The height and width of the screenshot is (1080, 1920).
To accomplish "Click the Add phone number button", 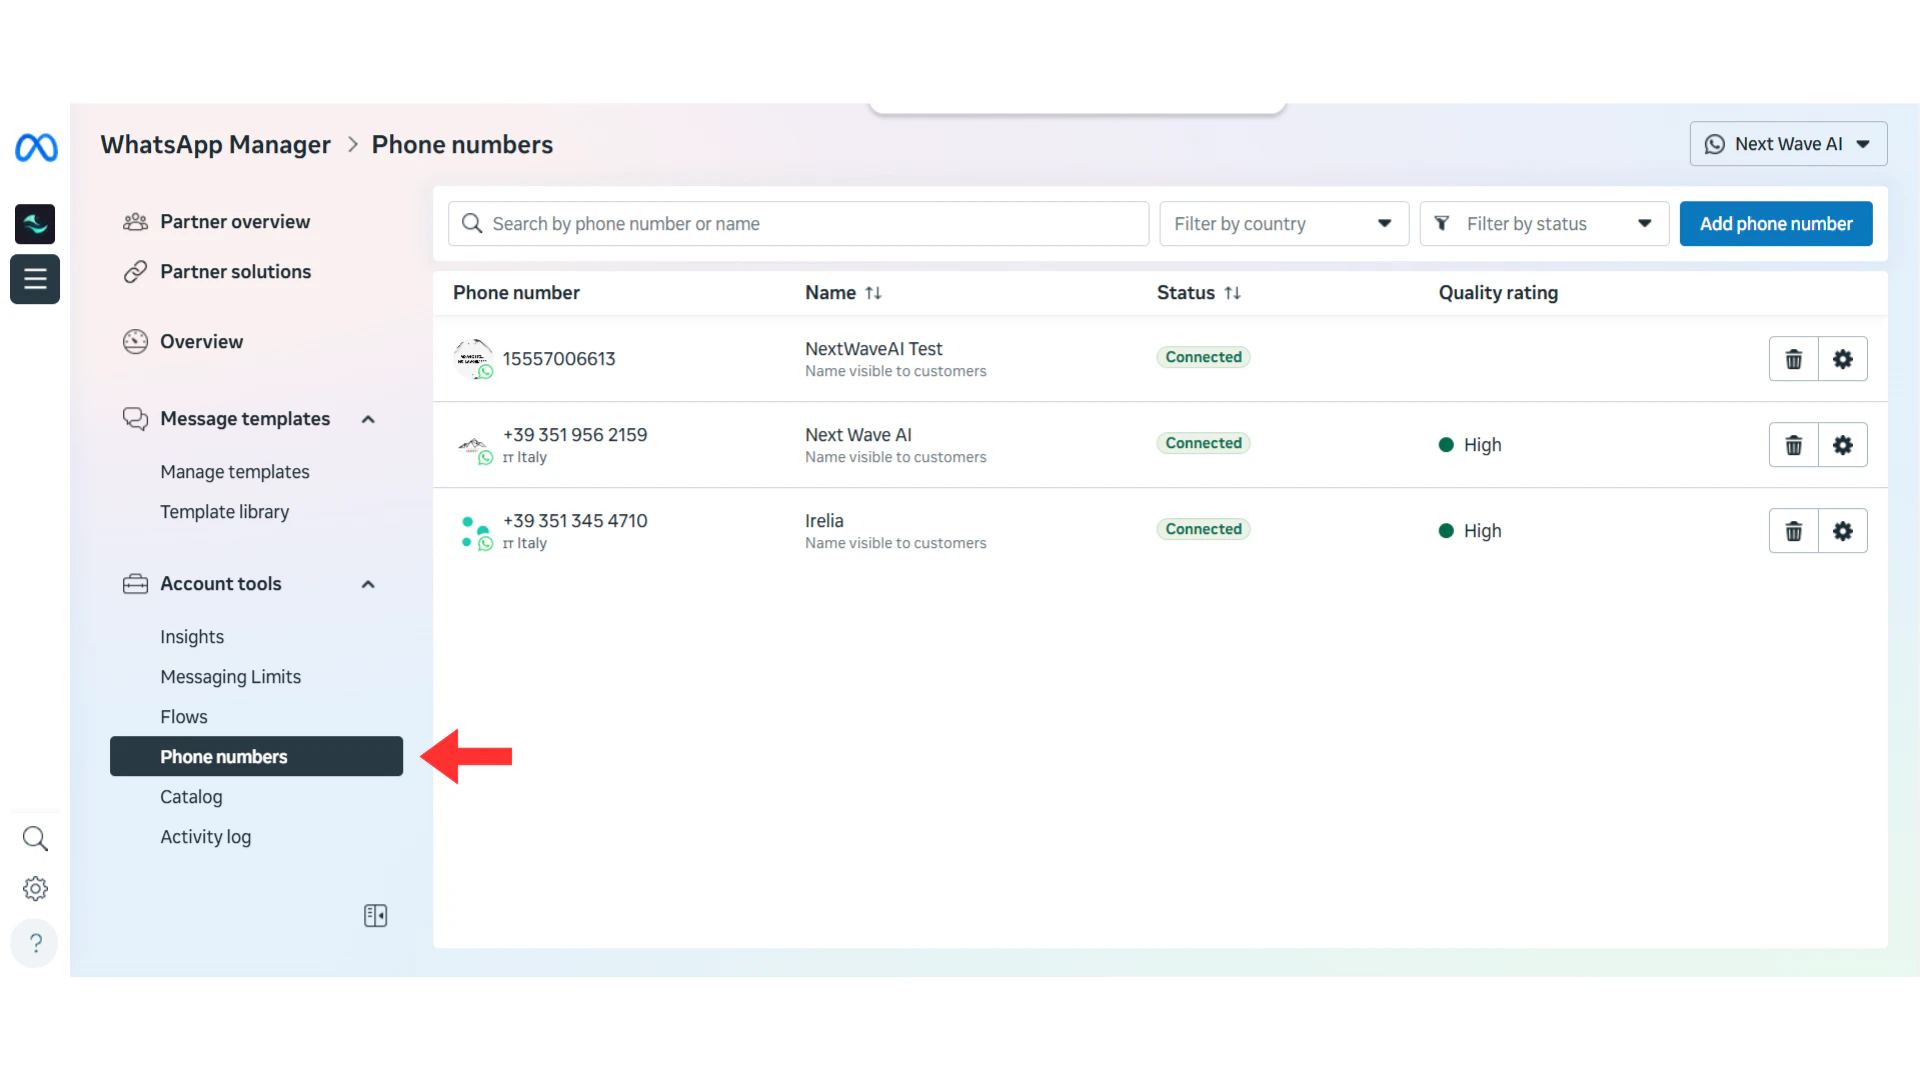I will click(1775, 224).
